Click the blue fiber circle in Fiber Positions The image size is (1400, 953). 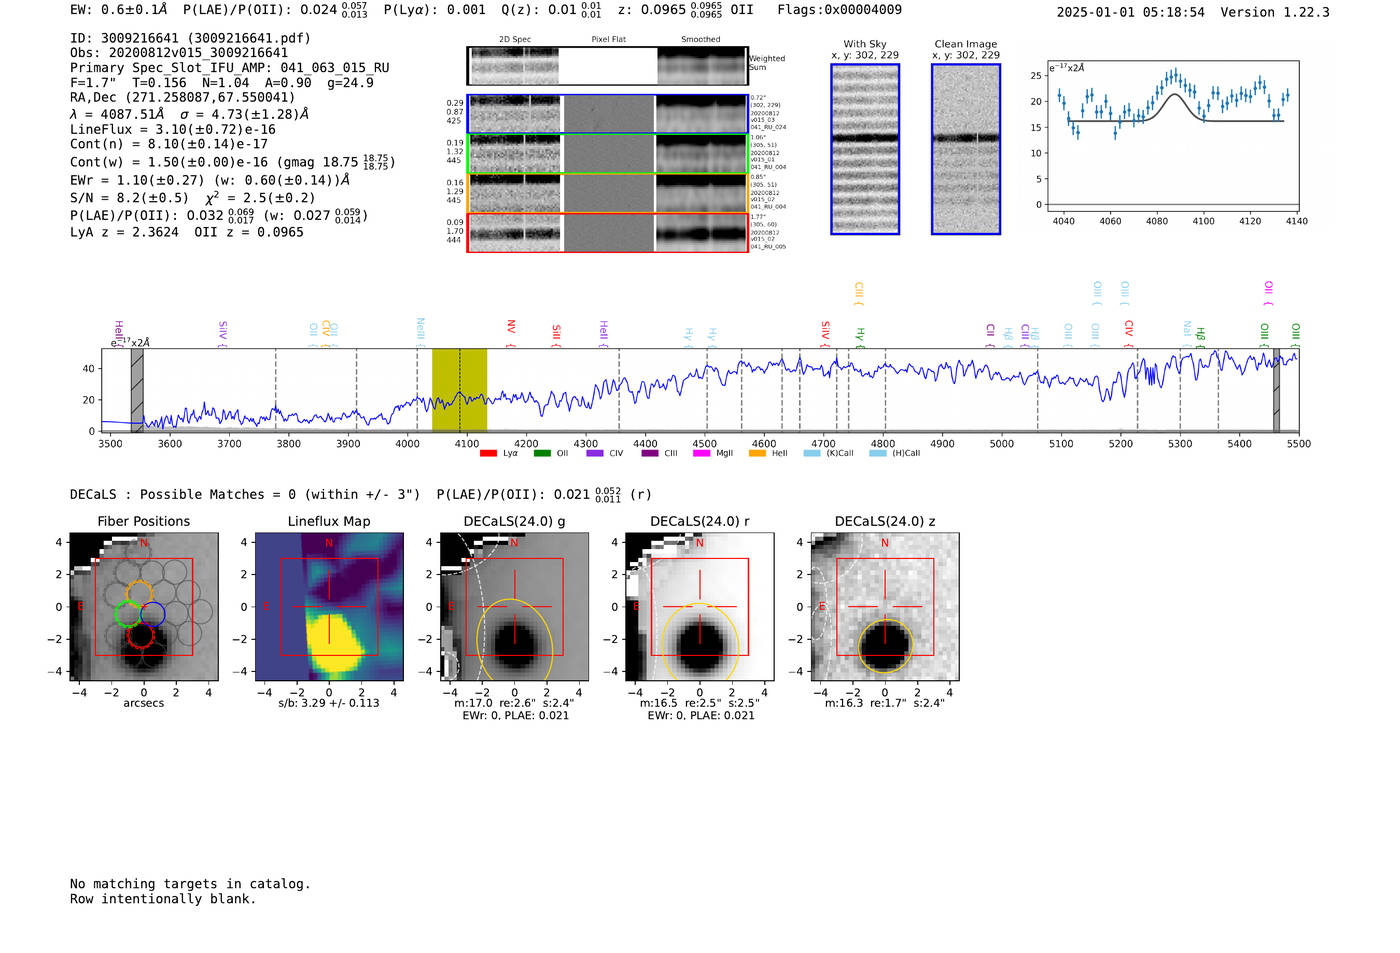click(152, 614)
